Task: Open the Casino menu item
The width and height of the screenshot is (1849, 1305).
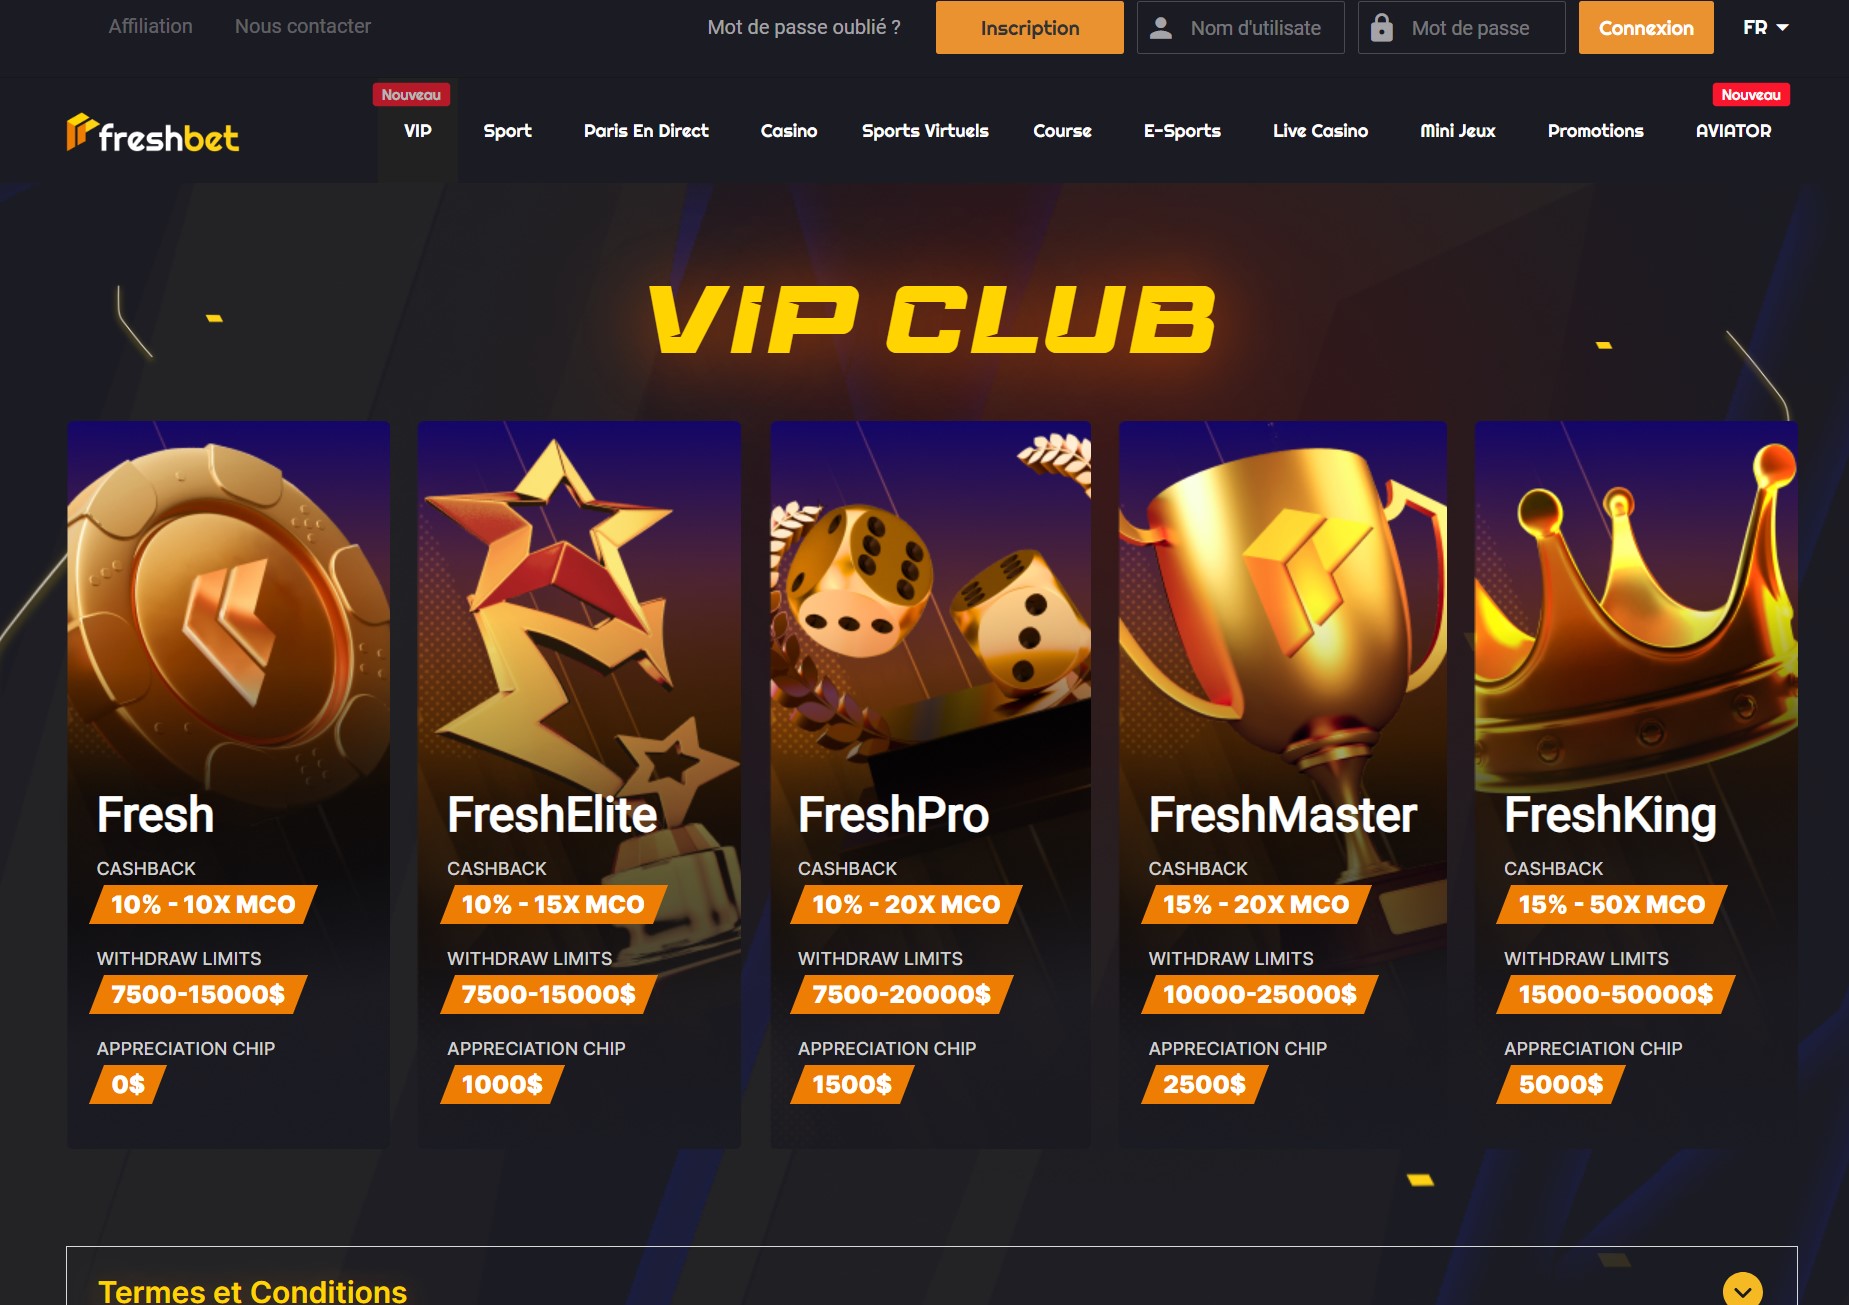Action: pyautogui.click(x=789, y=131)
